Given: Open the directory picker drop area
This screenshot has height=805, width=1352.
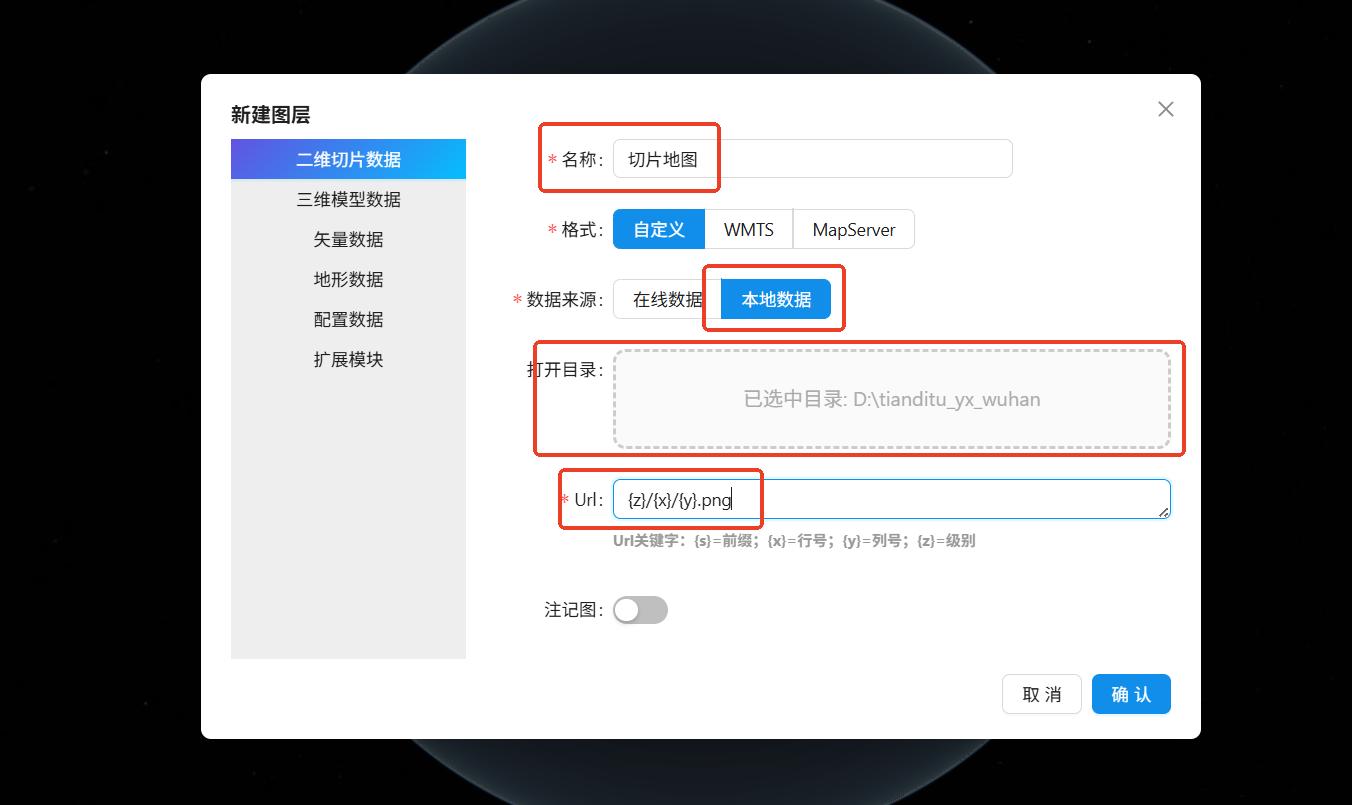Looking at the screenshot, I should click(892, 399).
